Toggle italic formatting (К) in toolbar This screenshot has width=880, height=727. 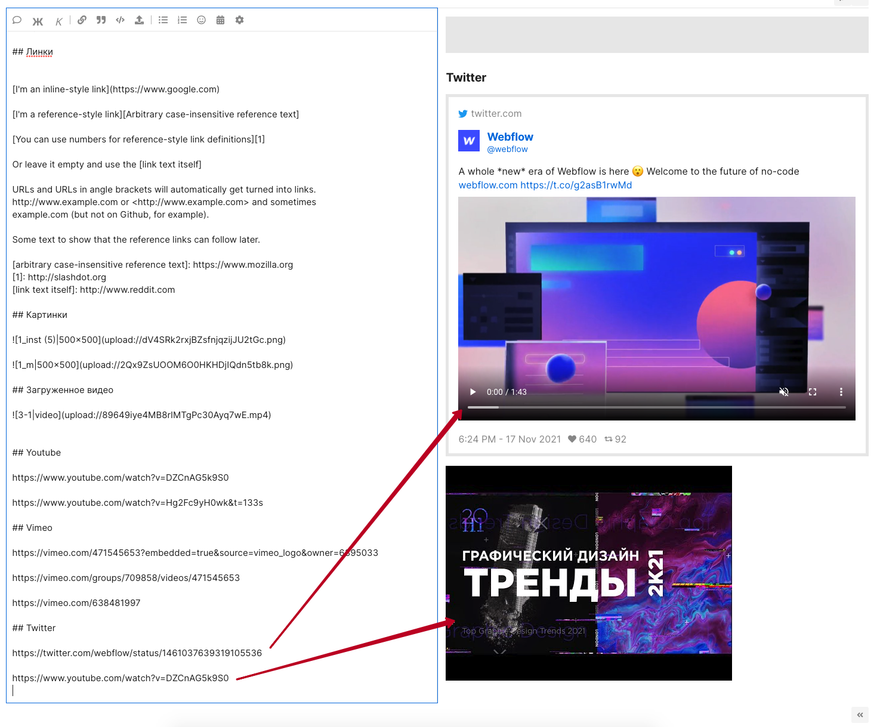pos(58,21)
